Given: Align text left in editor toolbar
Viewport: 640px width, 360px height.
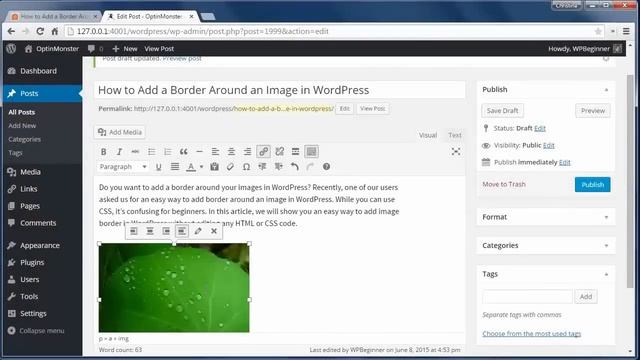Looking at the screenshot, I should point(215,152).
